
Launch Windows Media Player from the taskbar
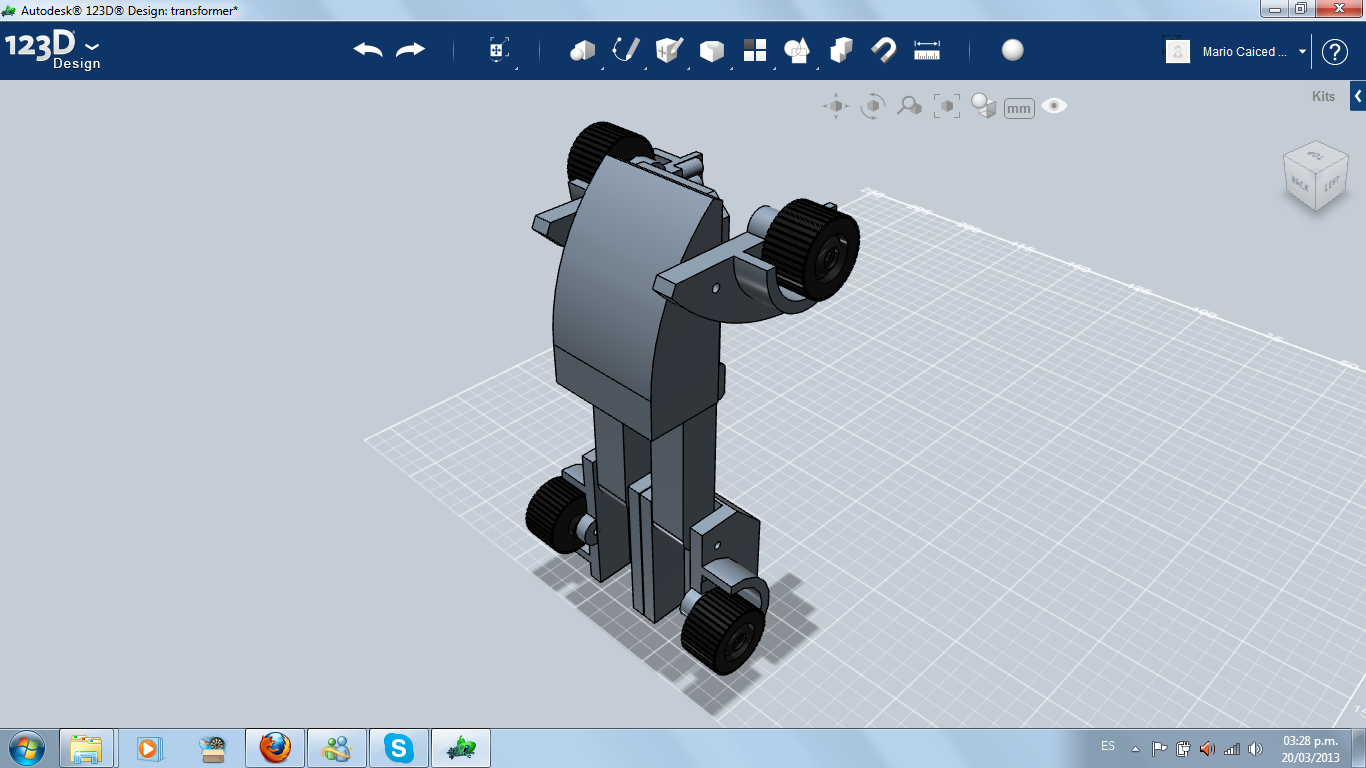click(148, 748)
